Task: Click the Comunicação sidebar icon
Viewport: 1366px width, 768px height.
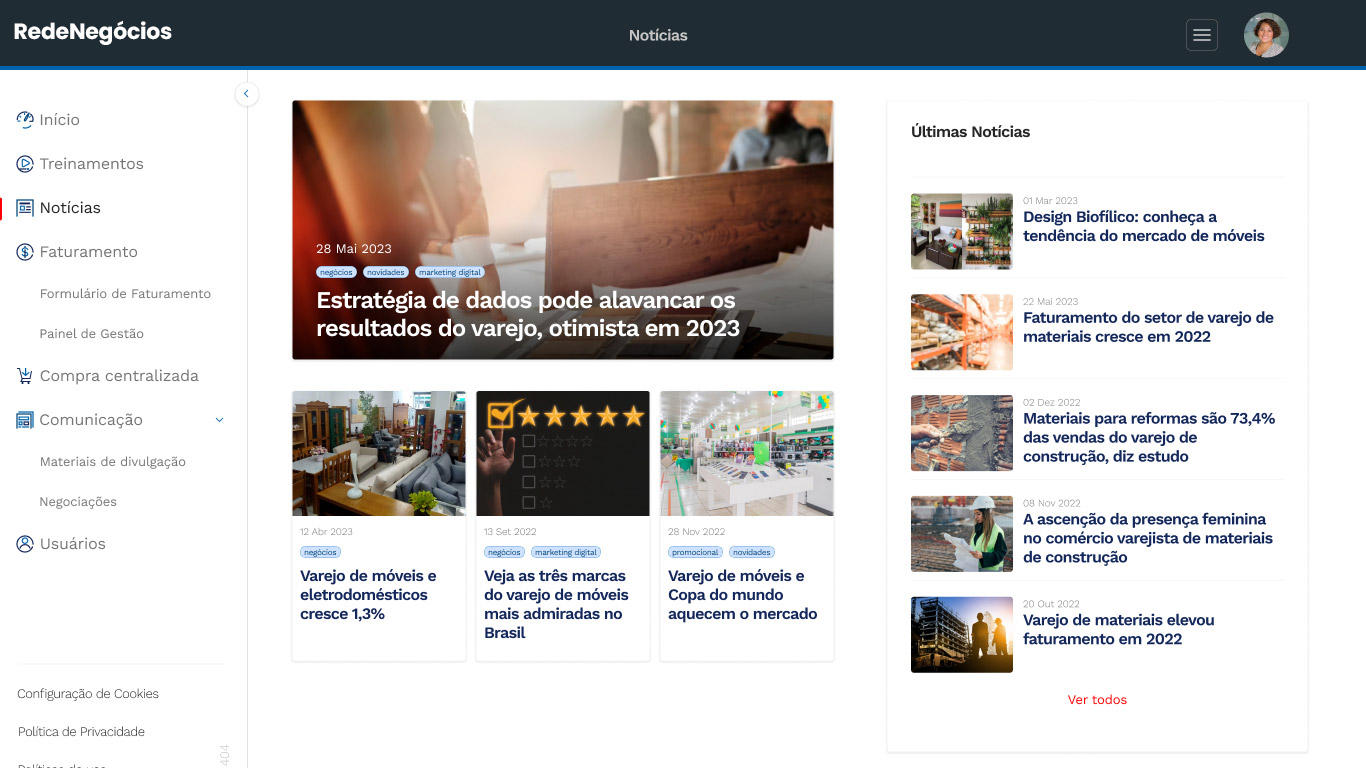Action: [x=25, y=420]
